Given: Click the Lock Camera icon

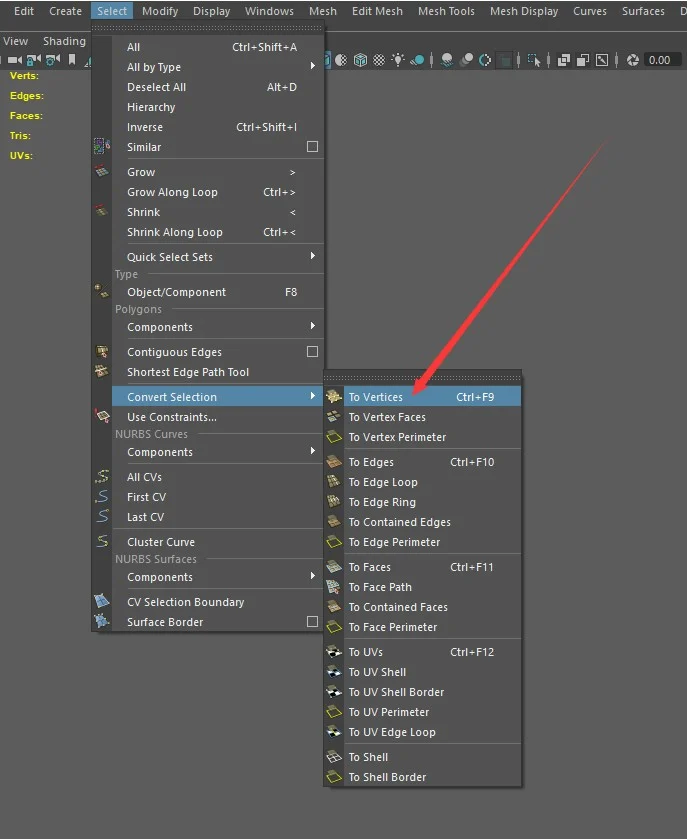Looking at the screenshot, I should click(x=34, y=60).
